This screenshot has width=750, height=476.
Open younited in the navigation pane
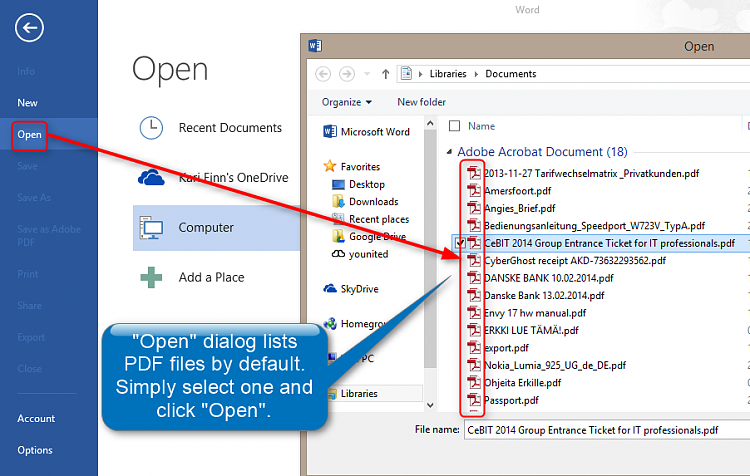(360, 254)
